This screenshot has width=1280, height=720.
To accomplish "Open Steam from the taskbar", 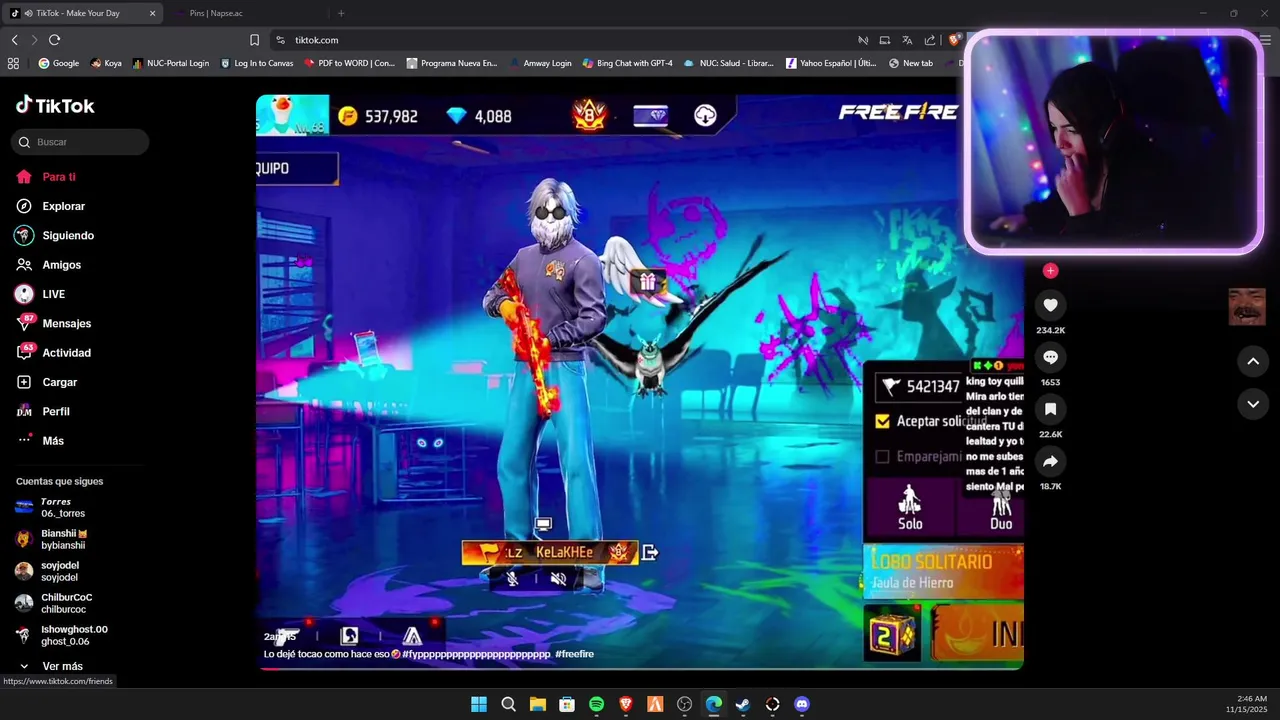I will [743, 704].
